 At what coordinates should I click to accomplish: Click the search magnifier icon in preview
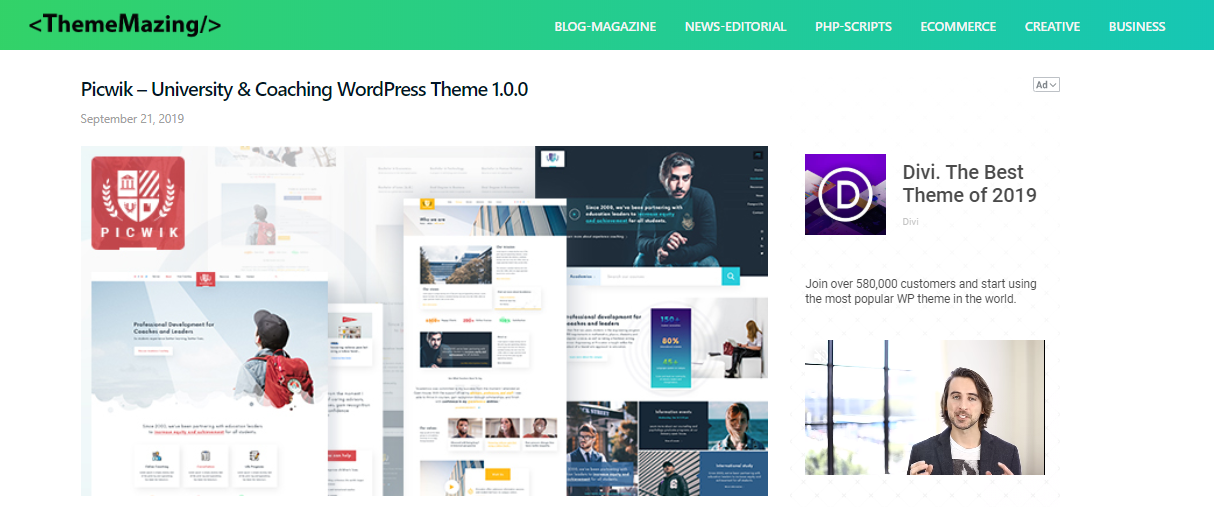tap(731, 276)
